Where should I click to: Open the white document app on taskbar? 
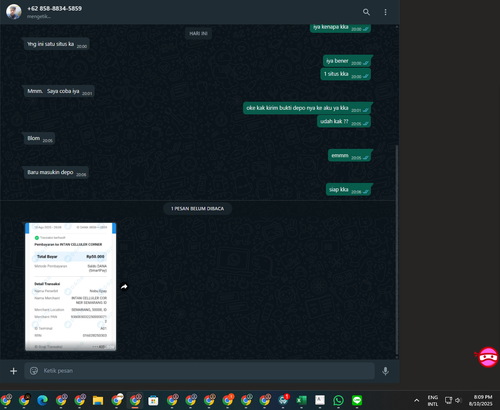coord(320,400)
